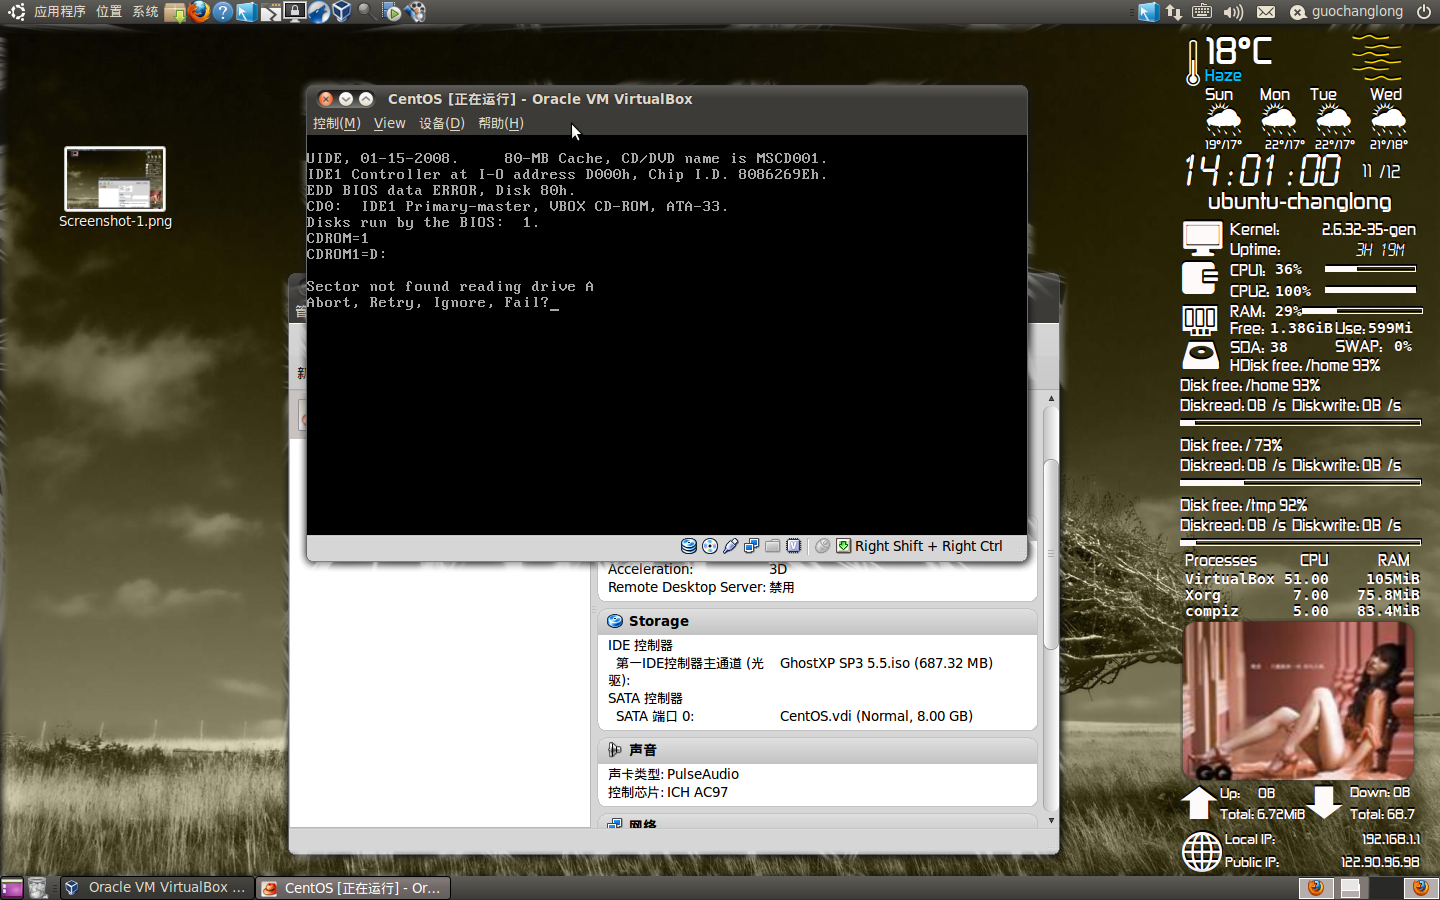Screen dimensions: 1440x900
Task: Click the host key green arrow icon
Action: point(844,546)
